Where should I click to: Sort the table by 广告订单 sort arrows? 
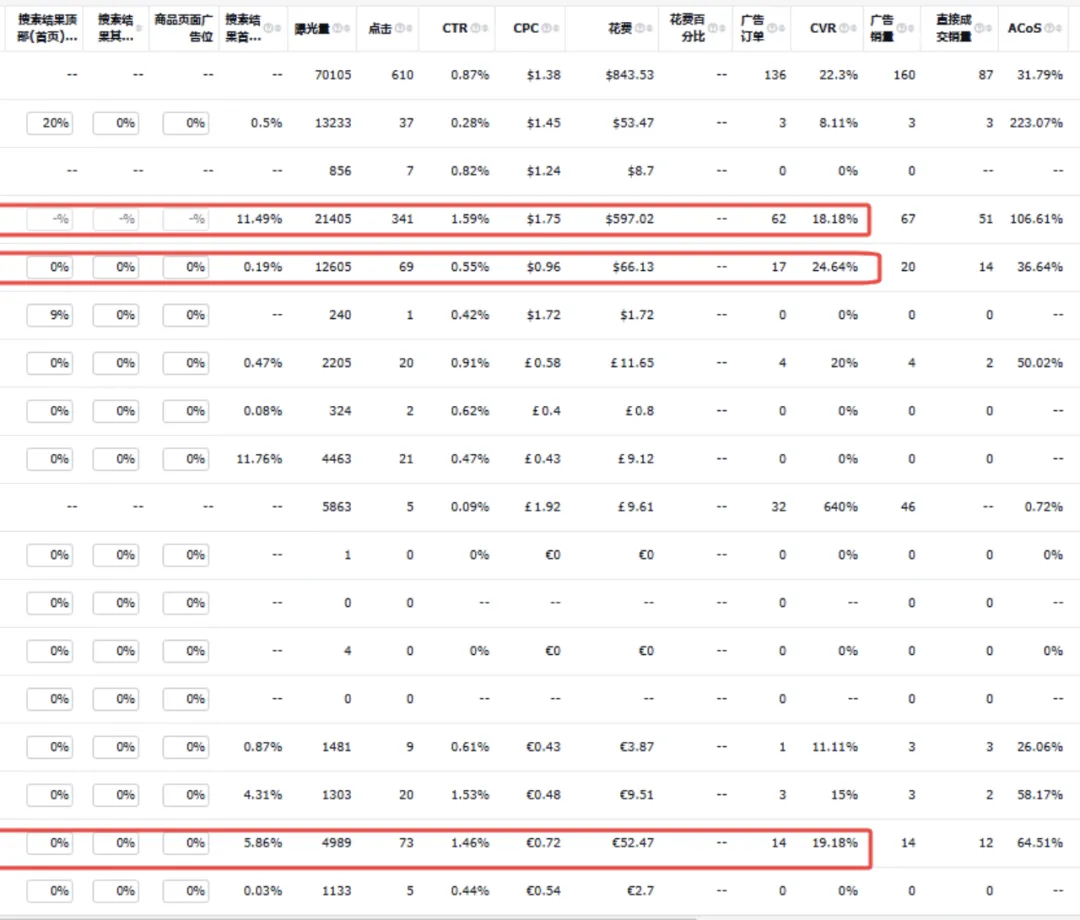[781, 28]
